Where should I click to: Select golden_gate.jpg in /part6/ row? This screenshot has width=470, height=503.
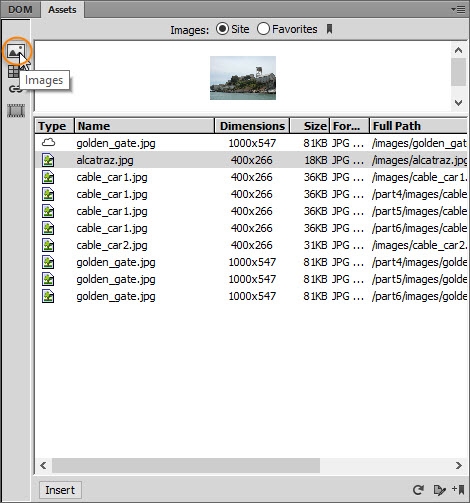coord(116,296)
